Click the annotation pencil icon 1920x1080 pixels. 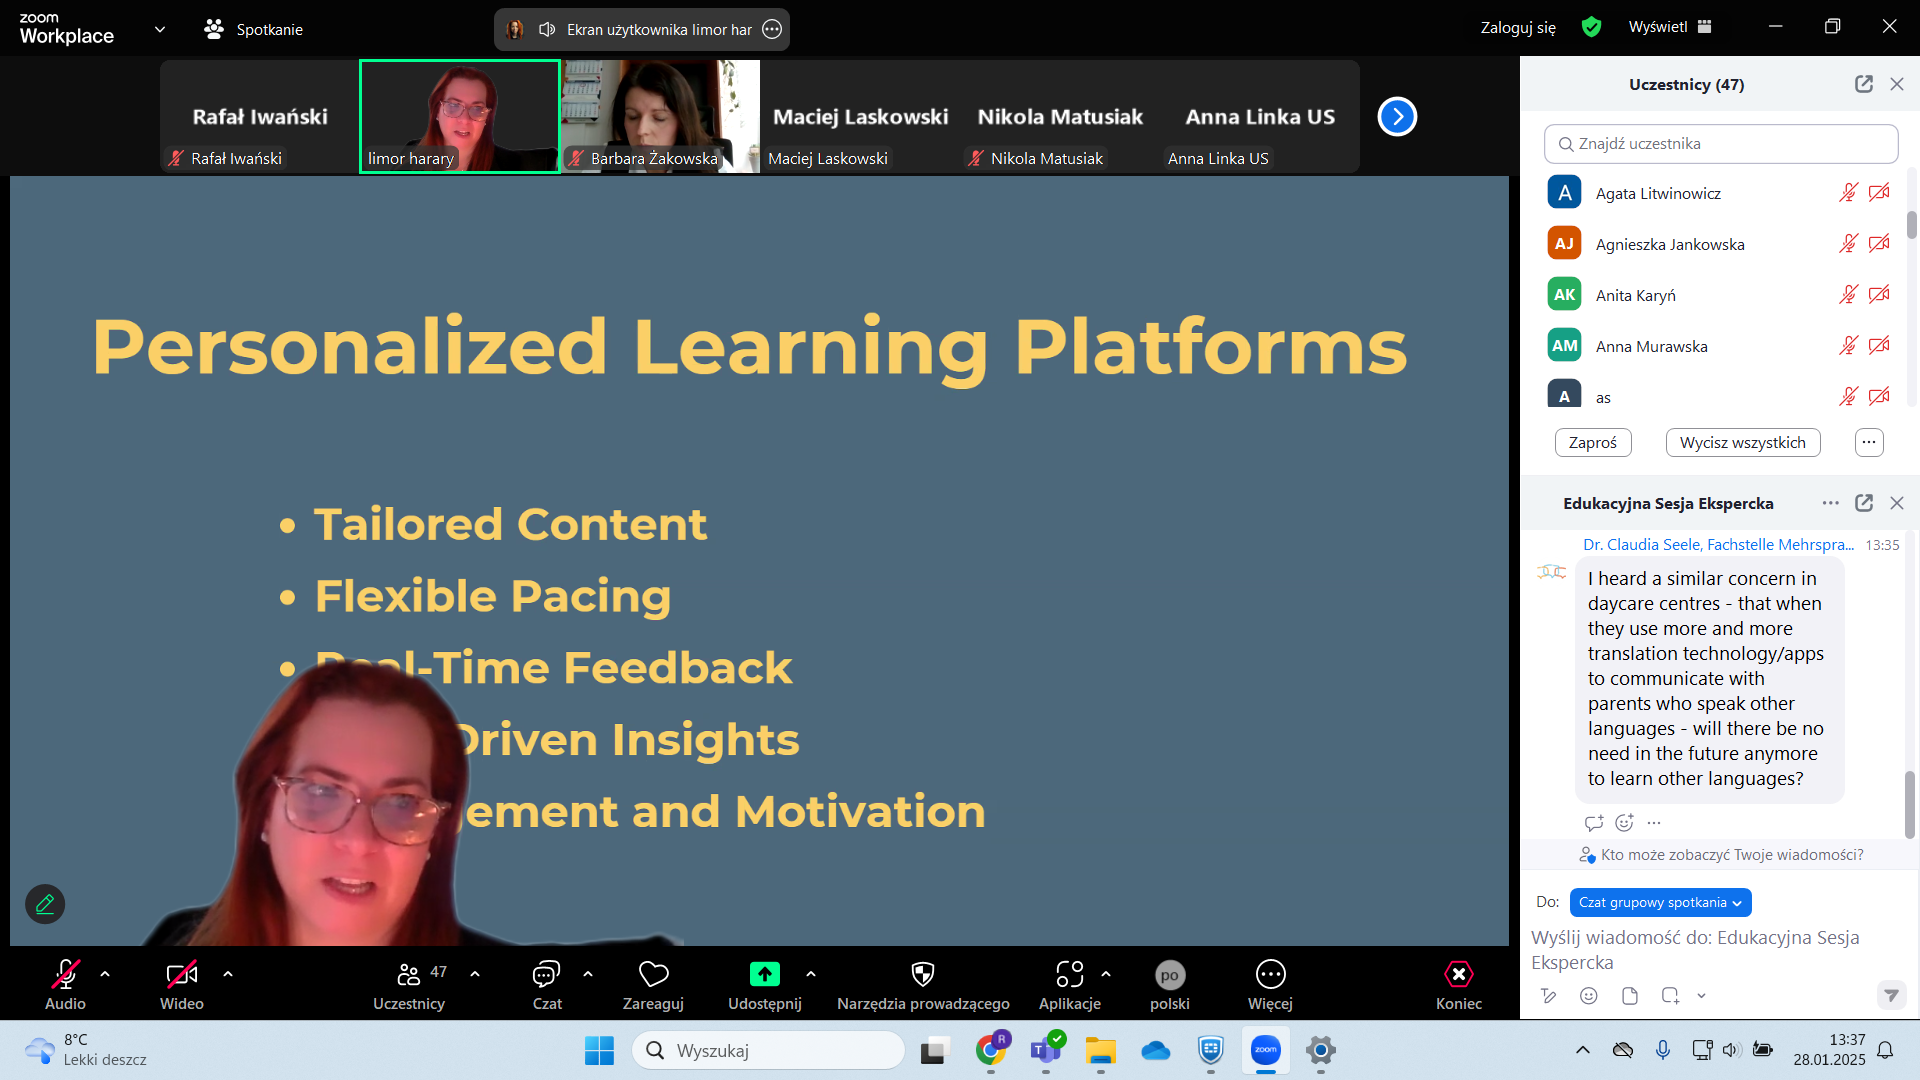tap(45, 904)
